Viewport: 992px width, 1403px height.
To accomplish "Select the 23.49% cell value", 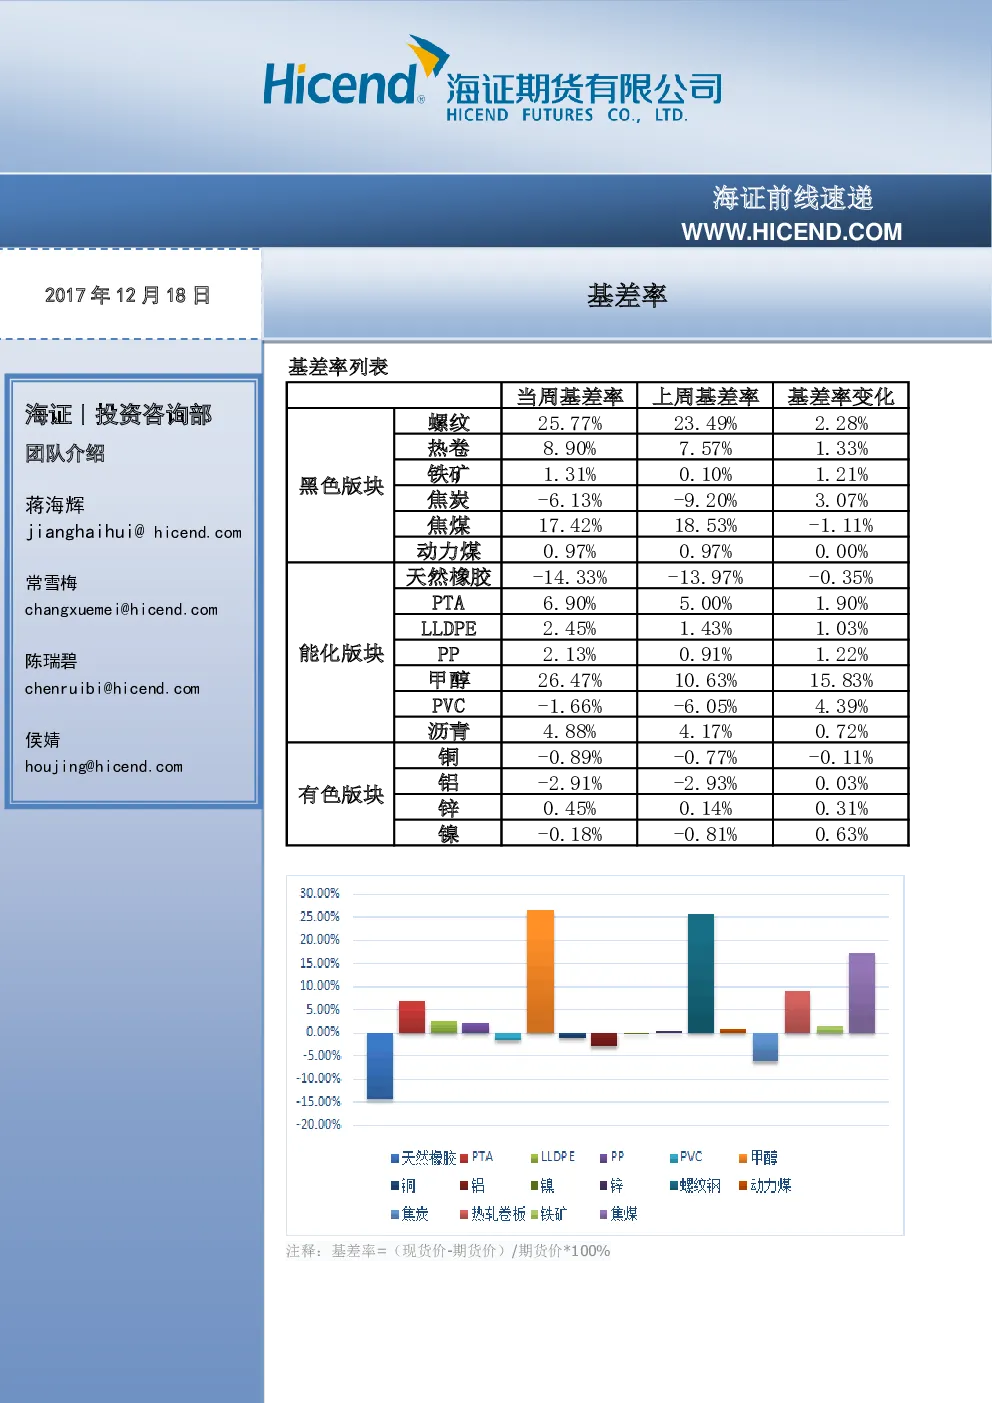I will [x=705, y=423].
